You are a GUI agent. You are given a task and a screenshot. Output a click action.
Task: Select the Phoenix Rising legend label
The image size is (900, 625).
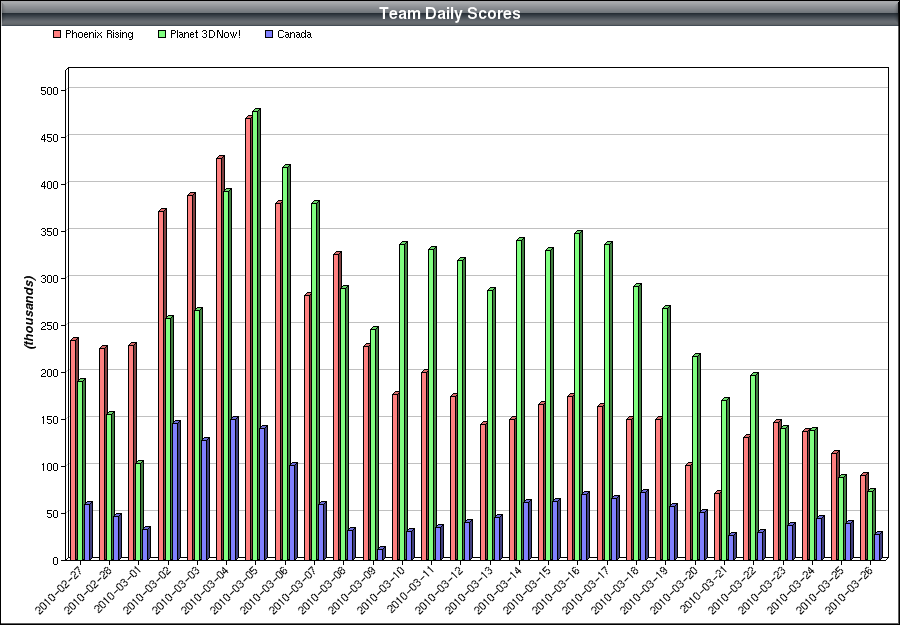[99, 34]
